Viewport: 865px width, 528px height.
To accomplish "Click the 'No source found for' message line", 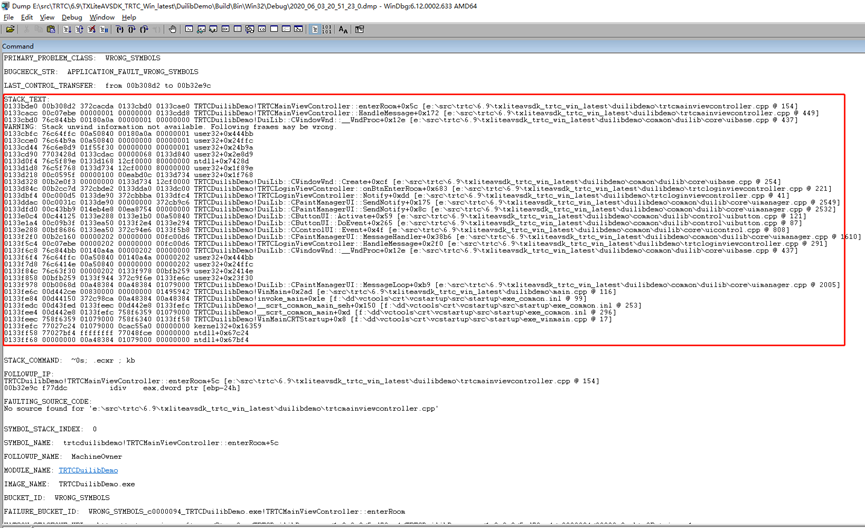I will pos(221,409).
